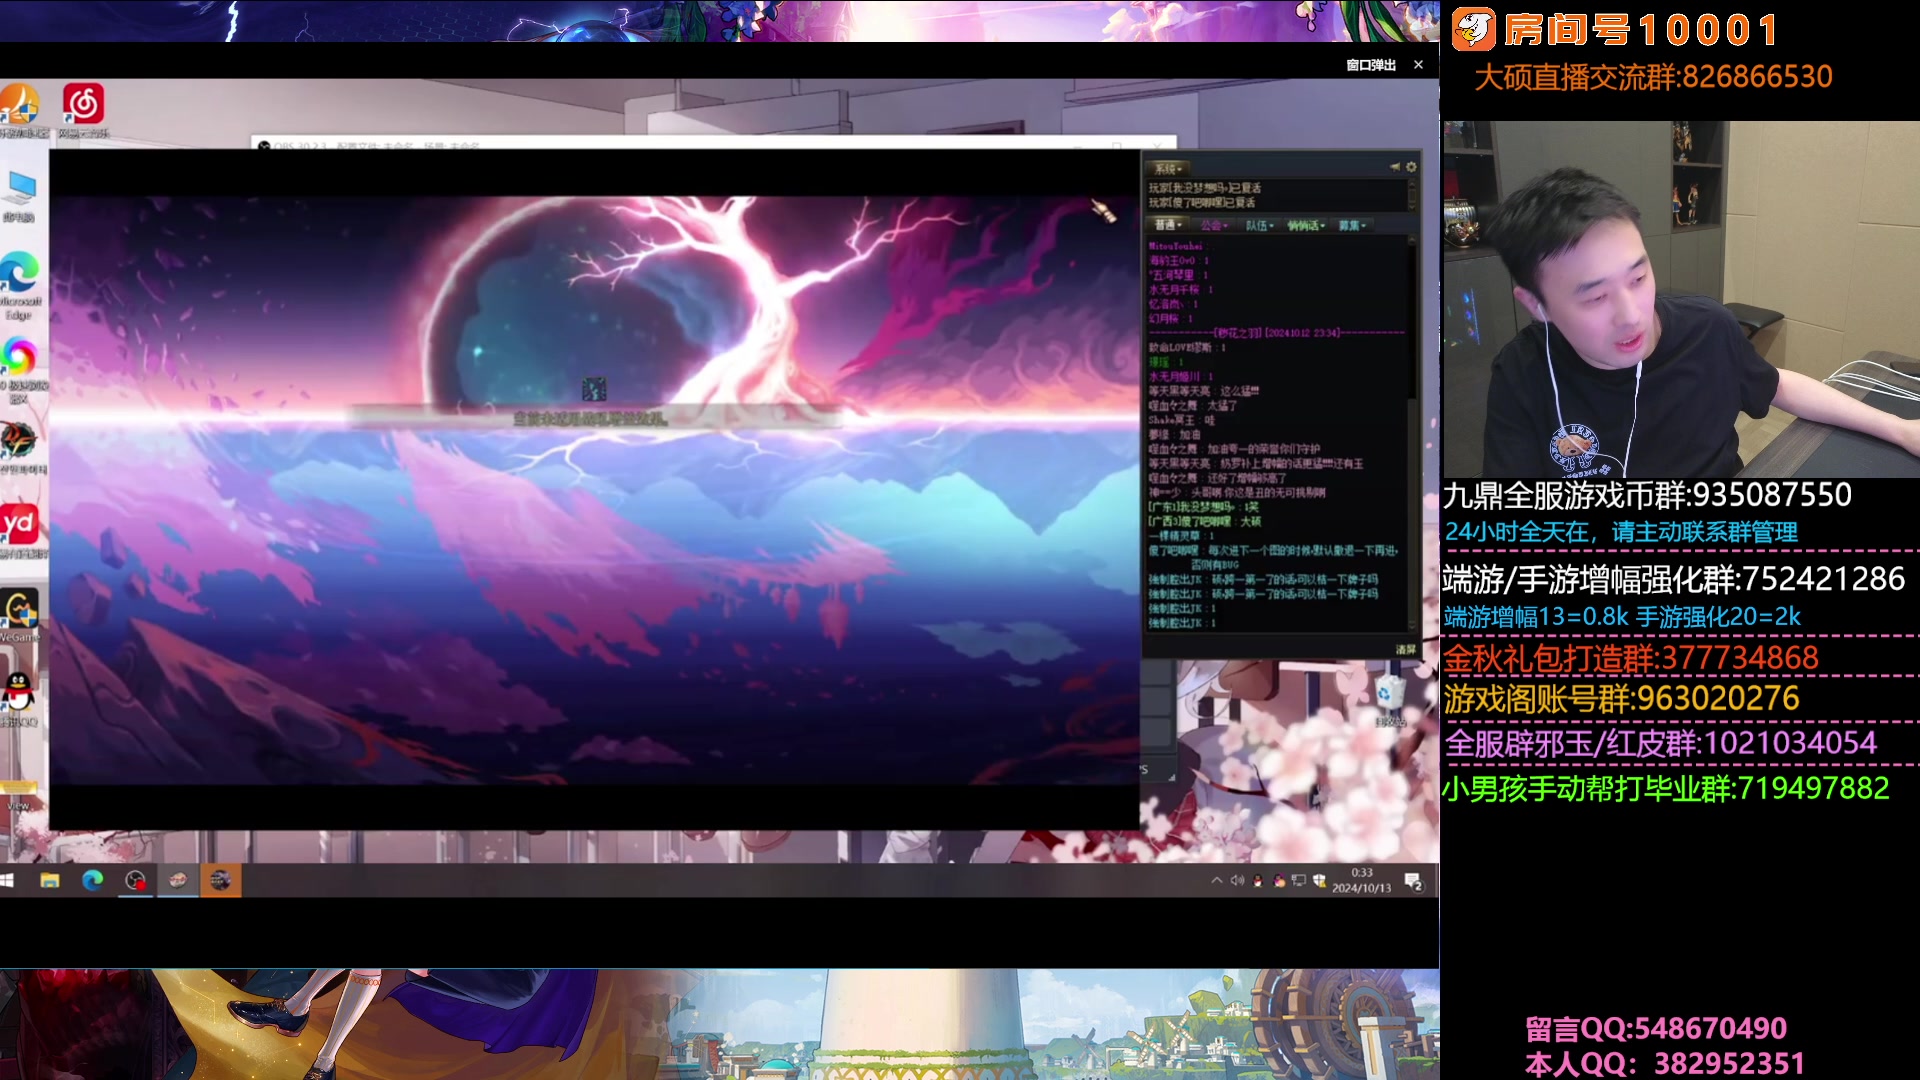Viewport: 1920px width, 1080px height.
Task: Click the 大硕直播交流群:826866530 text
Action: click(1654, 77)
